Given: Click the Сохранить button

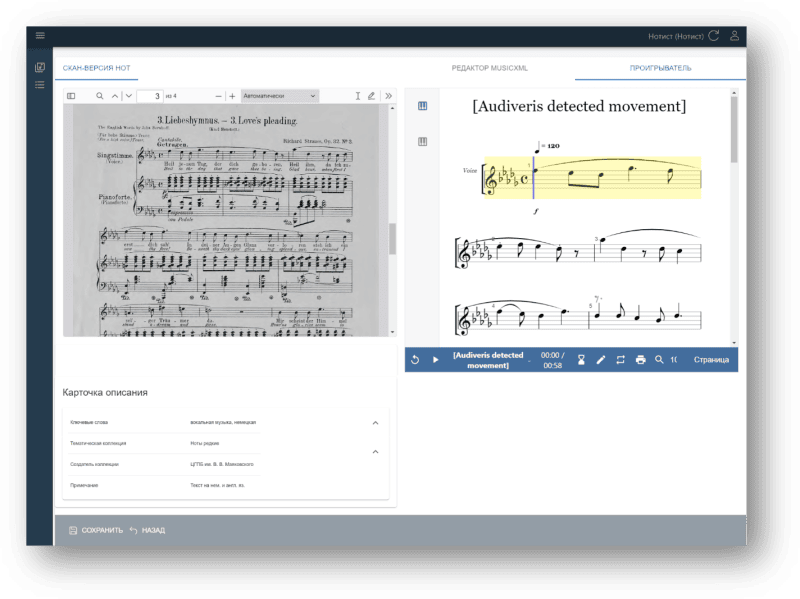Looking at the screenshot, I should pyautogui.click(x=95, y=530).
